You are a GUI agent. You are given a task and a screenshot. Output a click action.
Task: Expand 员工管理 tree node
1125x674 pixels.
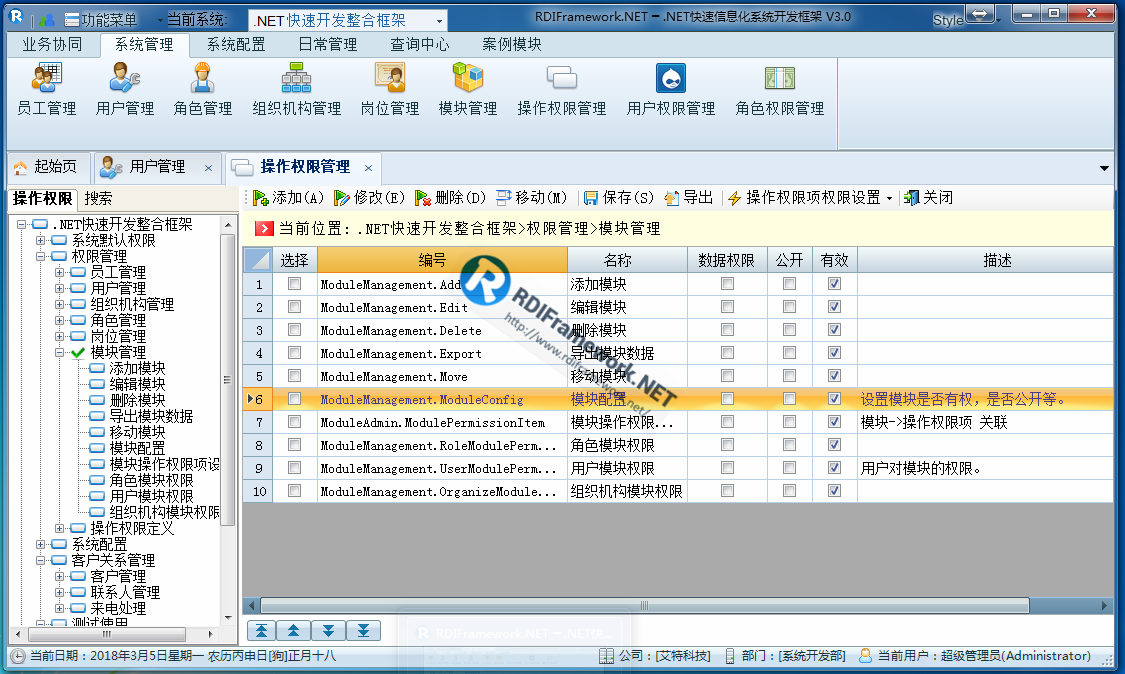click(60, 272)
